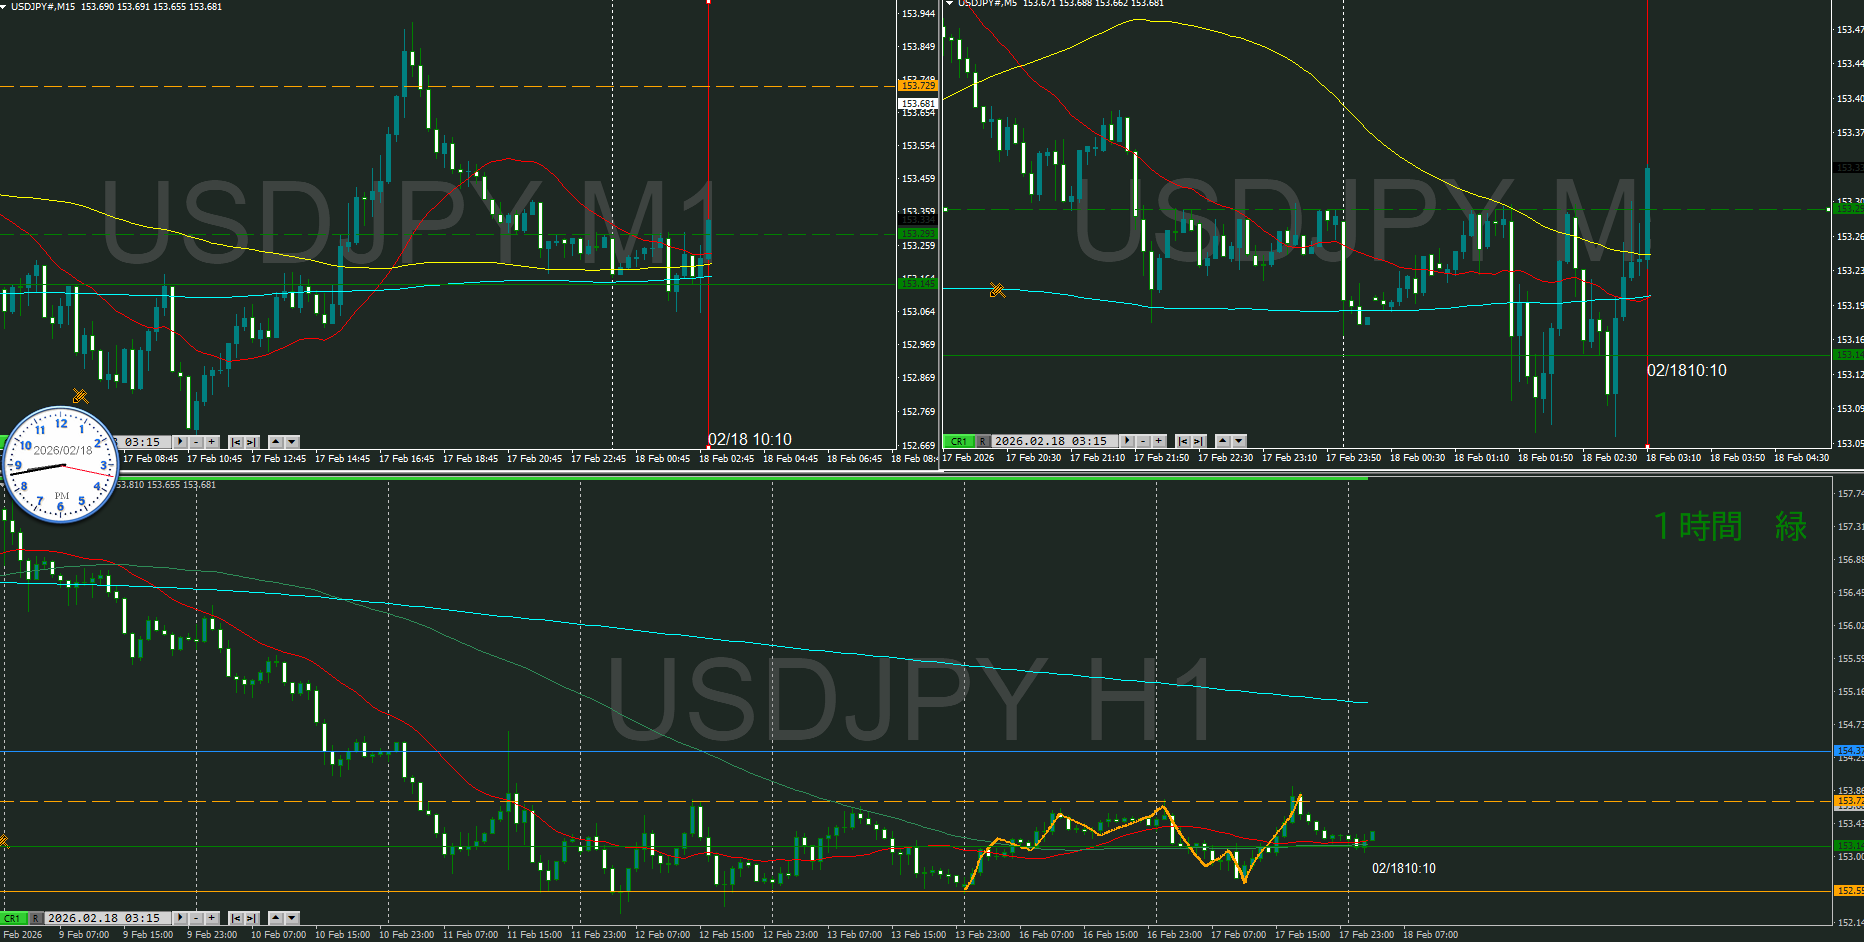Click up arrow on H1 chart control bar
The width and height of the screenshot is (1864, 942).
(x=276, y=918)
